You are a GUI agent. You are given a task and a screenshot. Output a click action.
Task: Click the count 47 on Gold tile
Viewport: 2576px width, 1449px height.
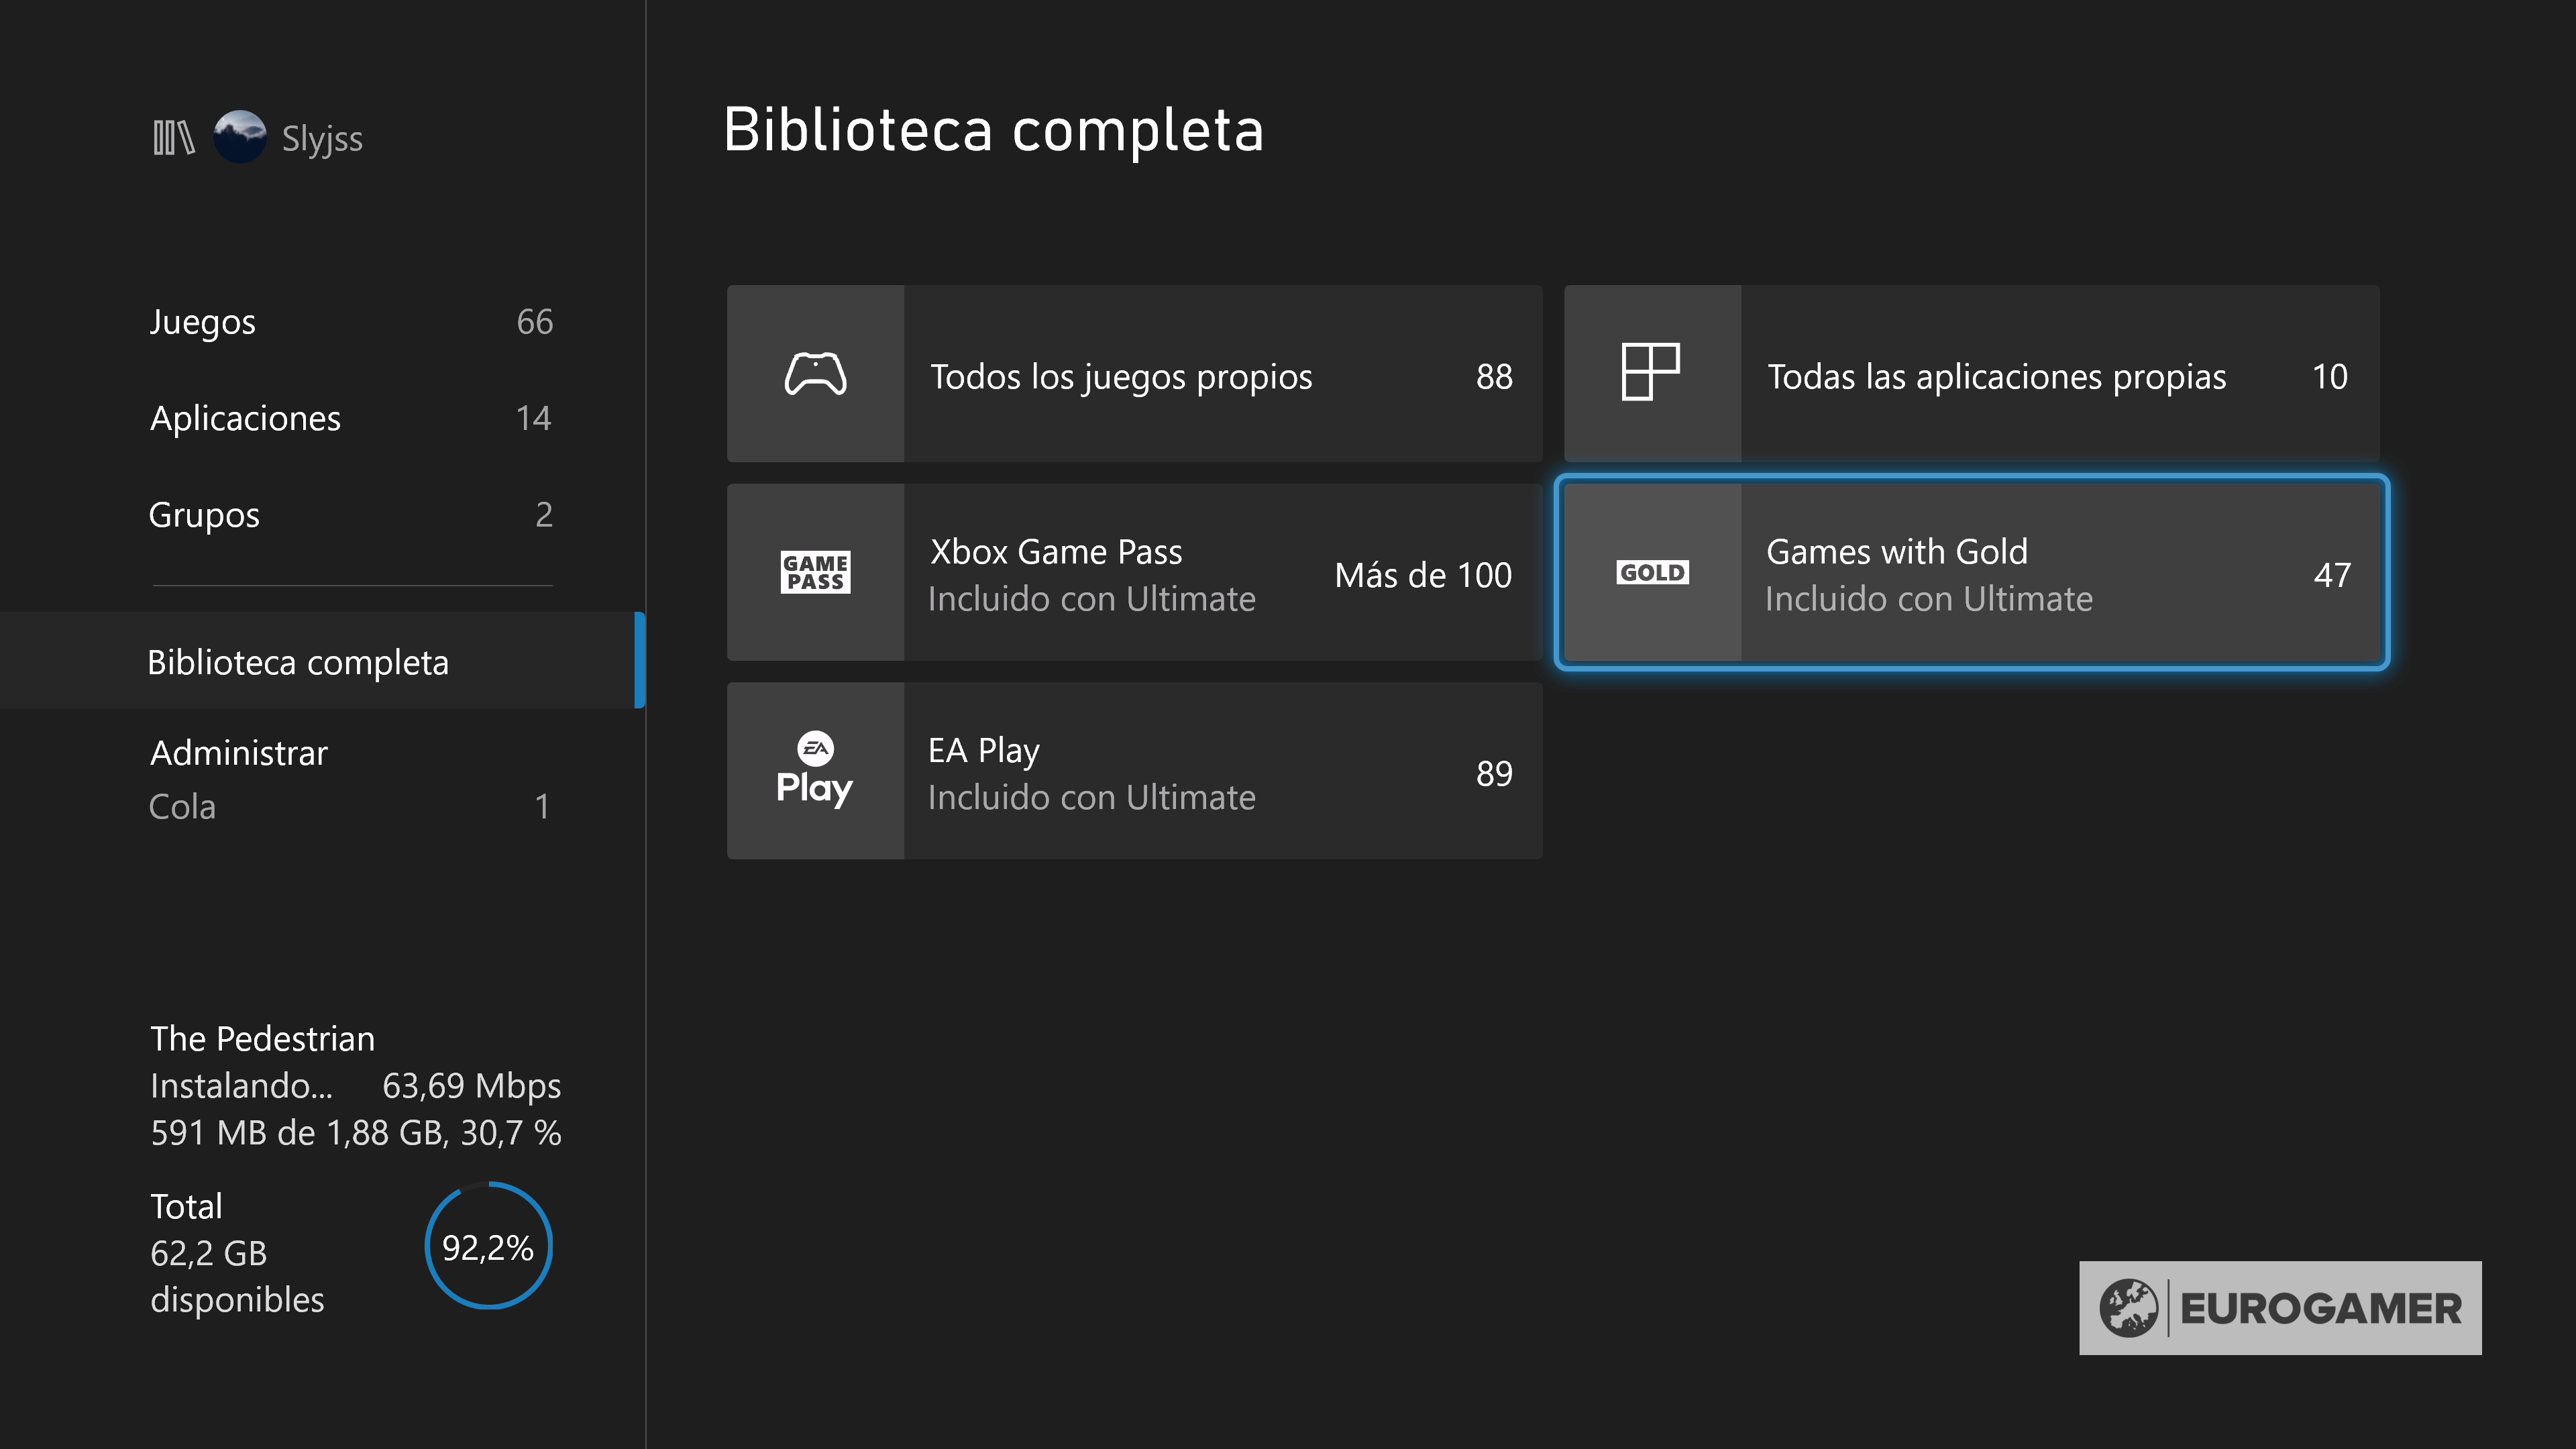tap(2331, 575)
